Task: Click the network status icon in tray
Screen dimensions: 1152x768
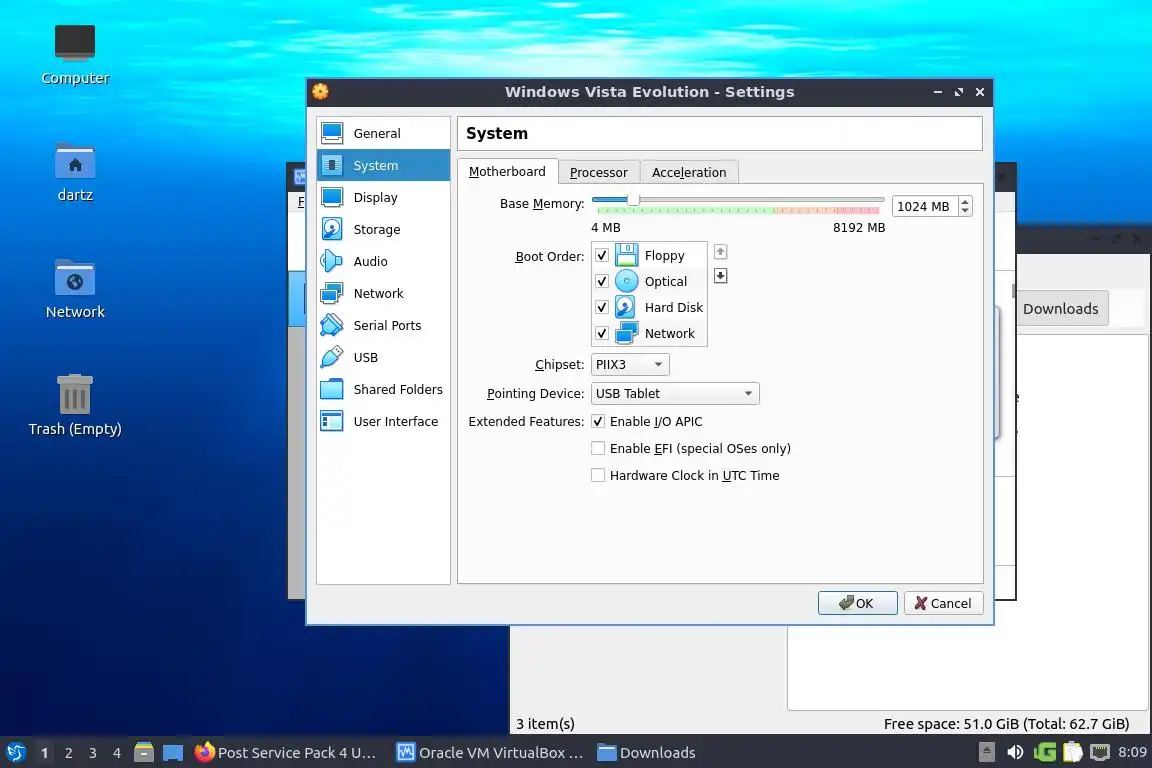Action: (x=1100, y=752)
